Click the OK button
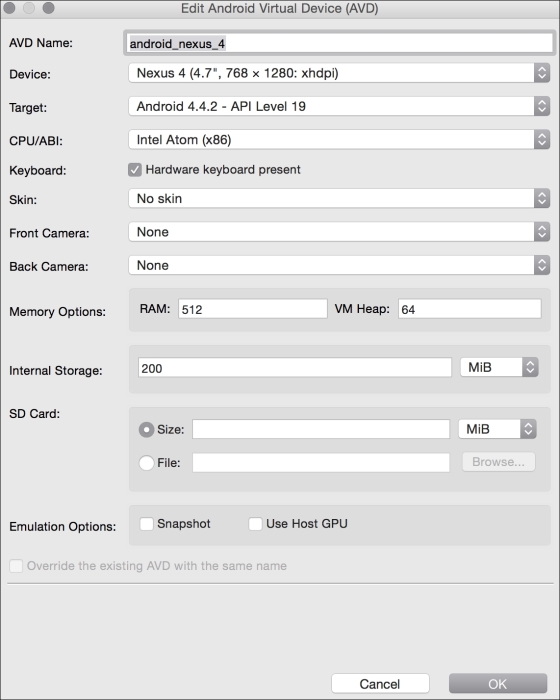 click(x=497, y=684)
